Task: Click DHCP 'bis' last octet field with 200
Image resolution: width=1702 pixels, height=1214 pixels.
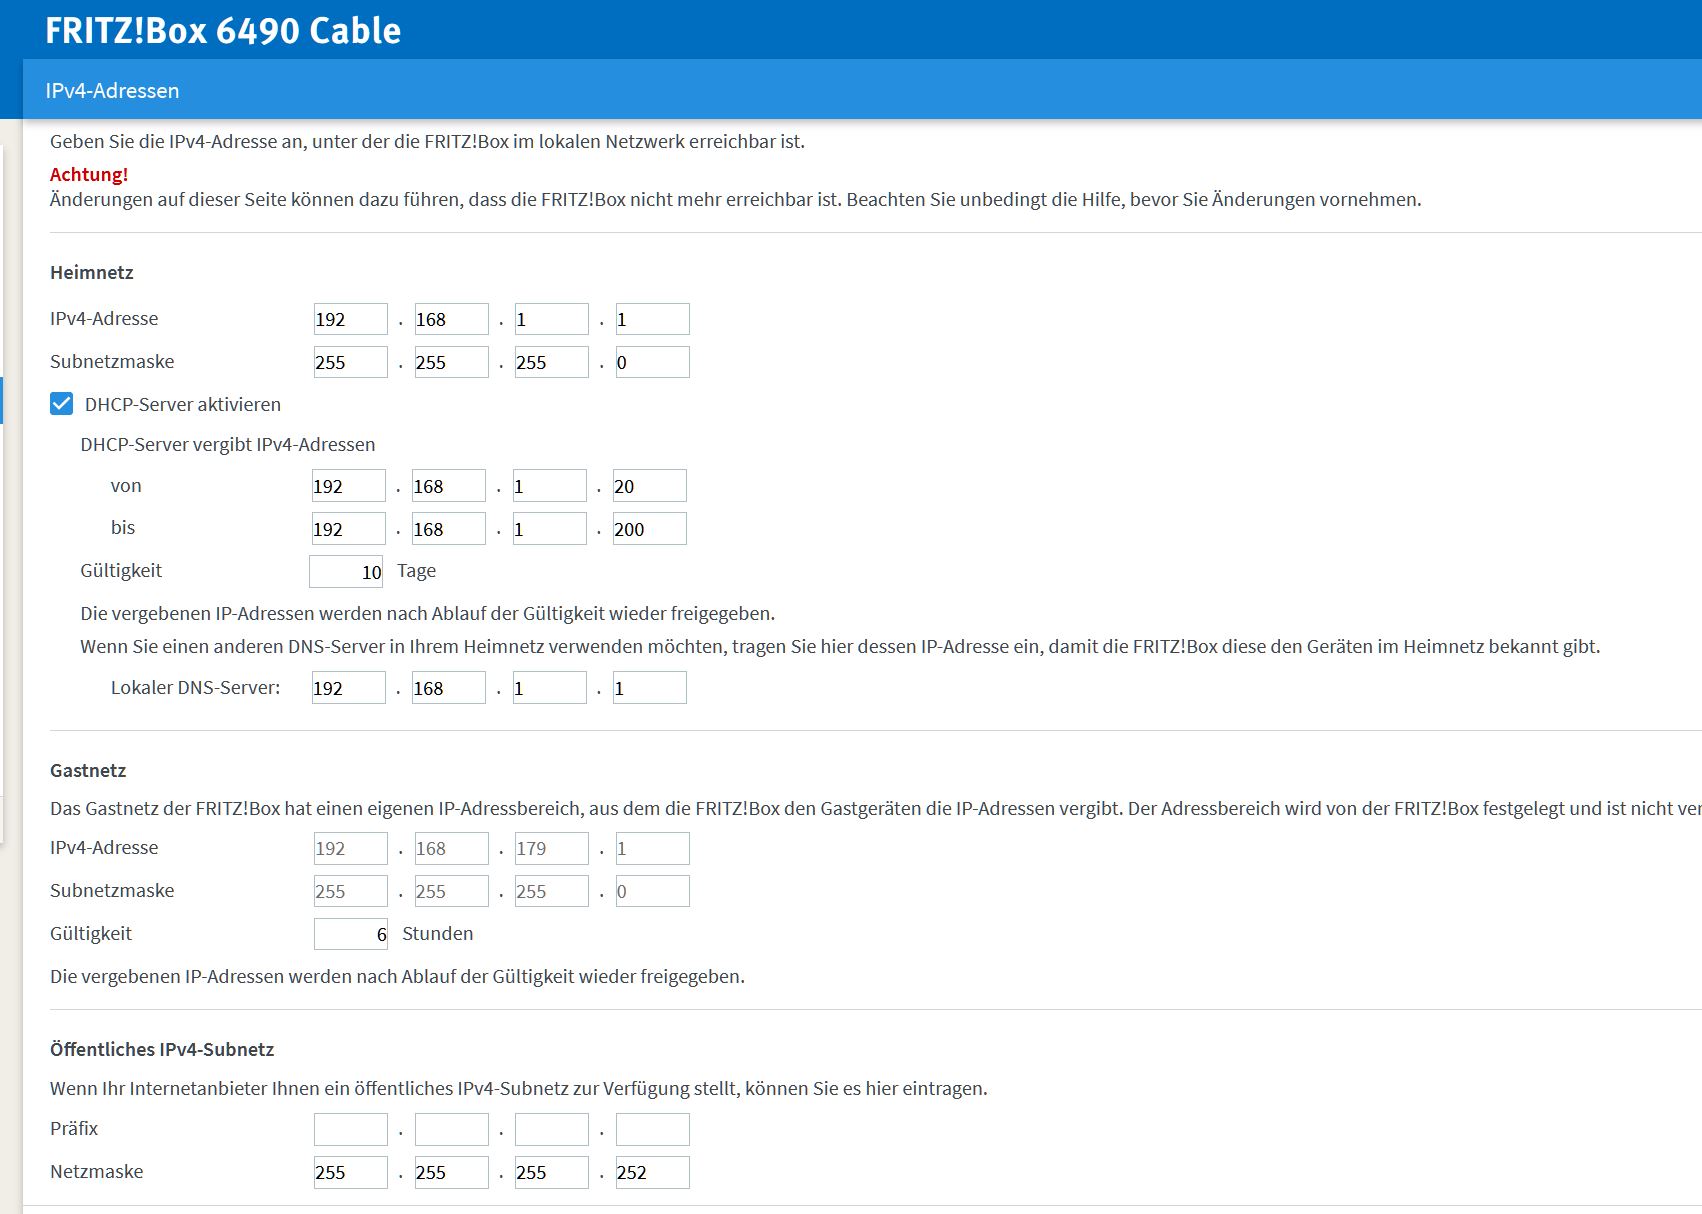Action: (x=649, y=529)
